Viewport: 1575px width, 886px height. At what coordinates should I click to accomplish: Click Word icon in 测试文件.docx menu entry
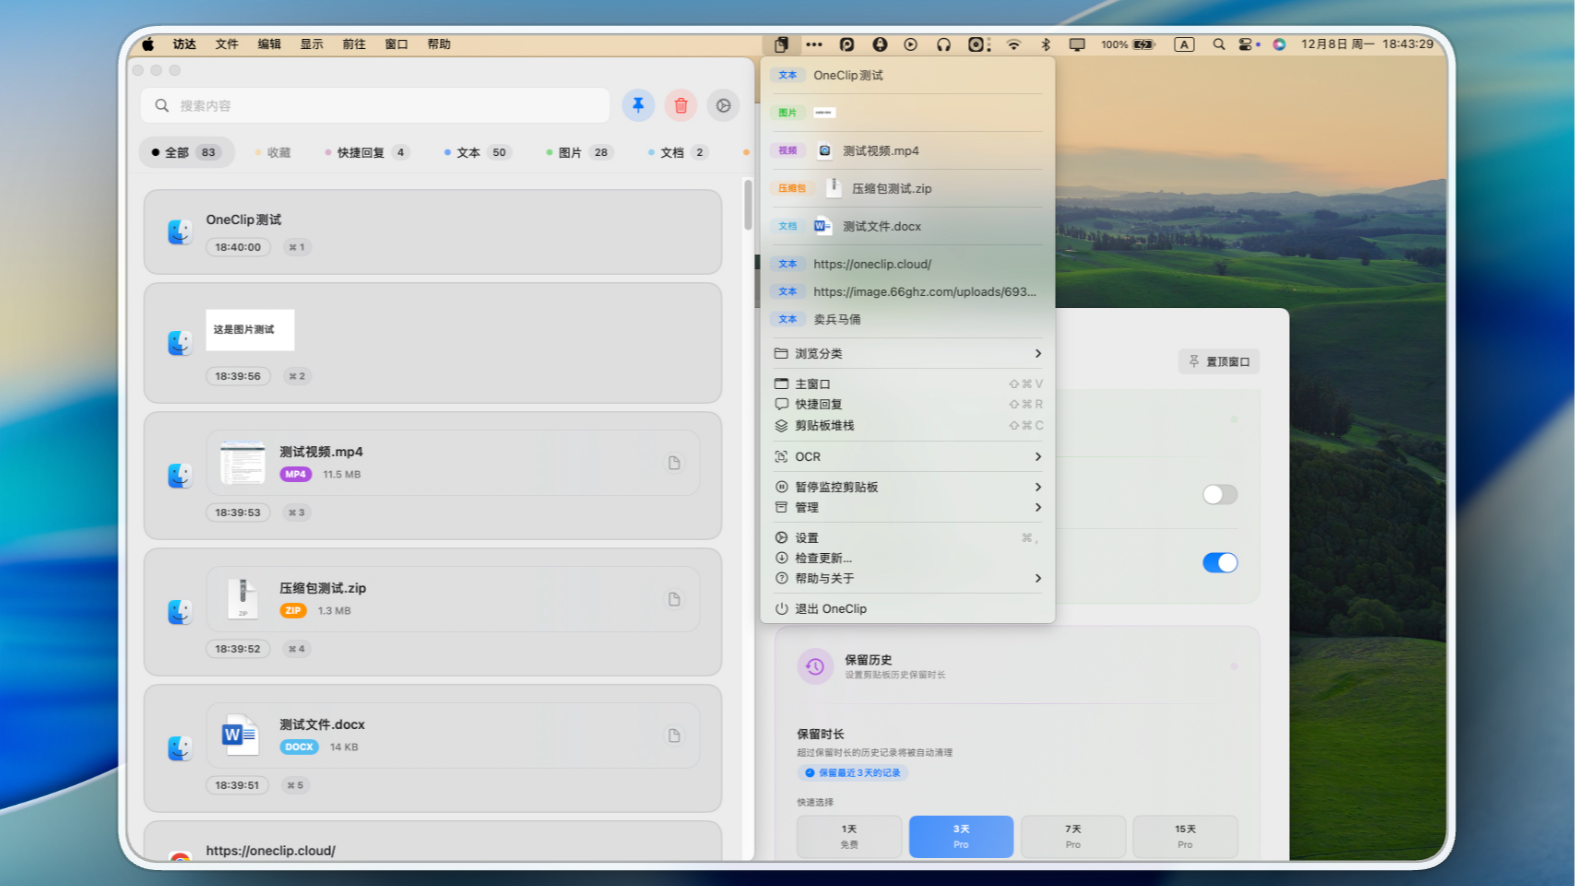tap(823, 226)
